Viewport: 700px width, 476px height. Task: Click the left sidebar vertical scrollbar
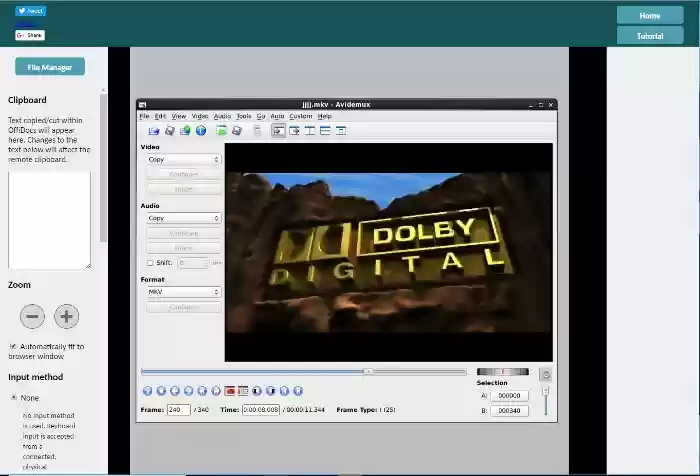coord(103,167)
